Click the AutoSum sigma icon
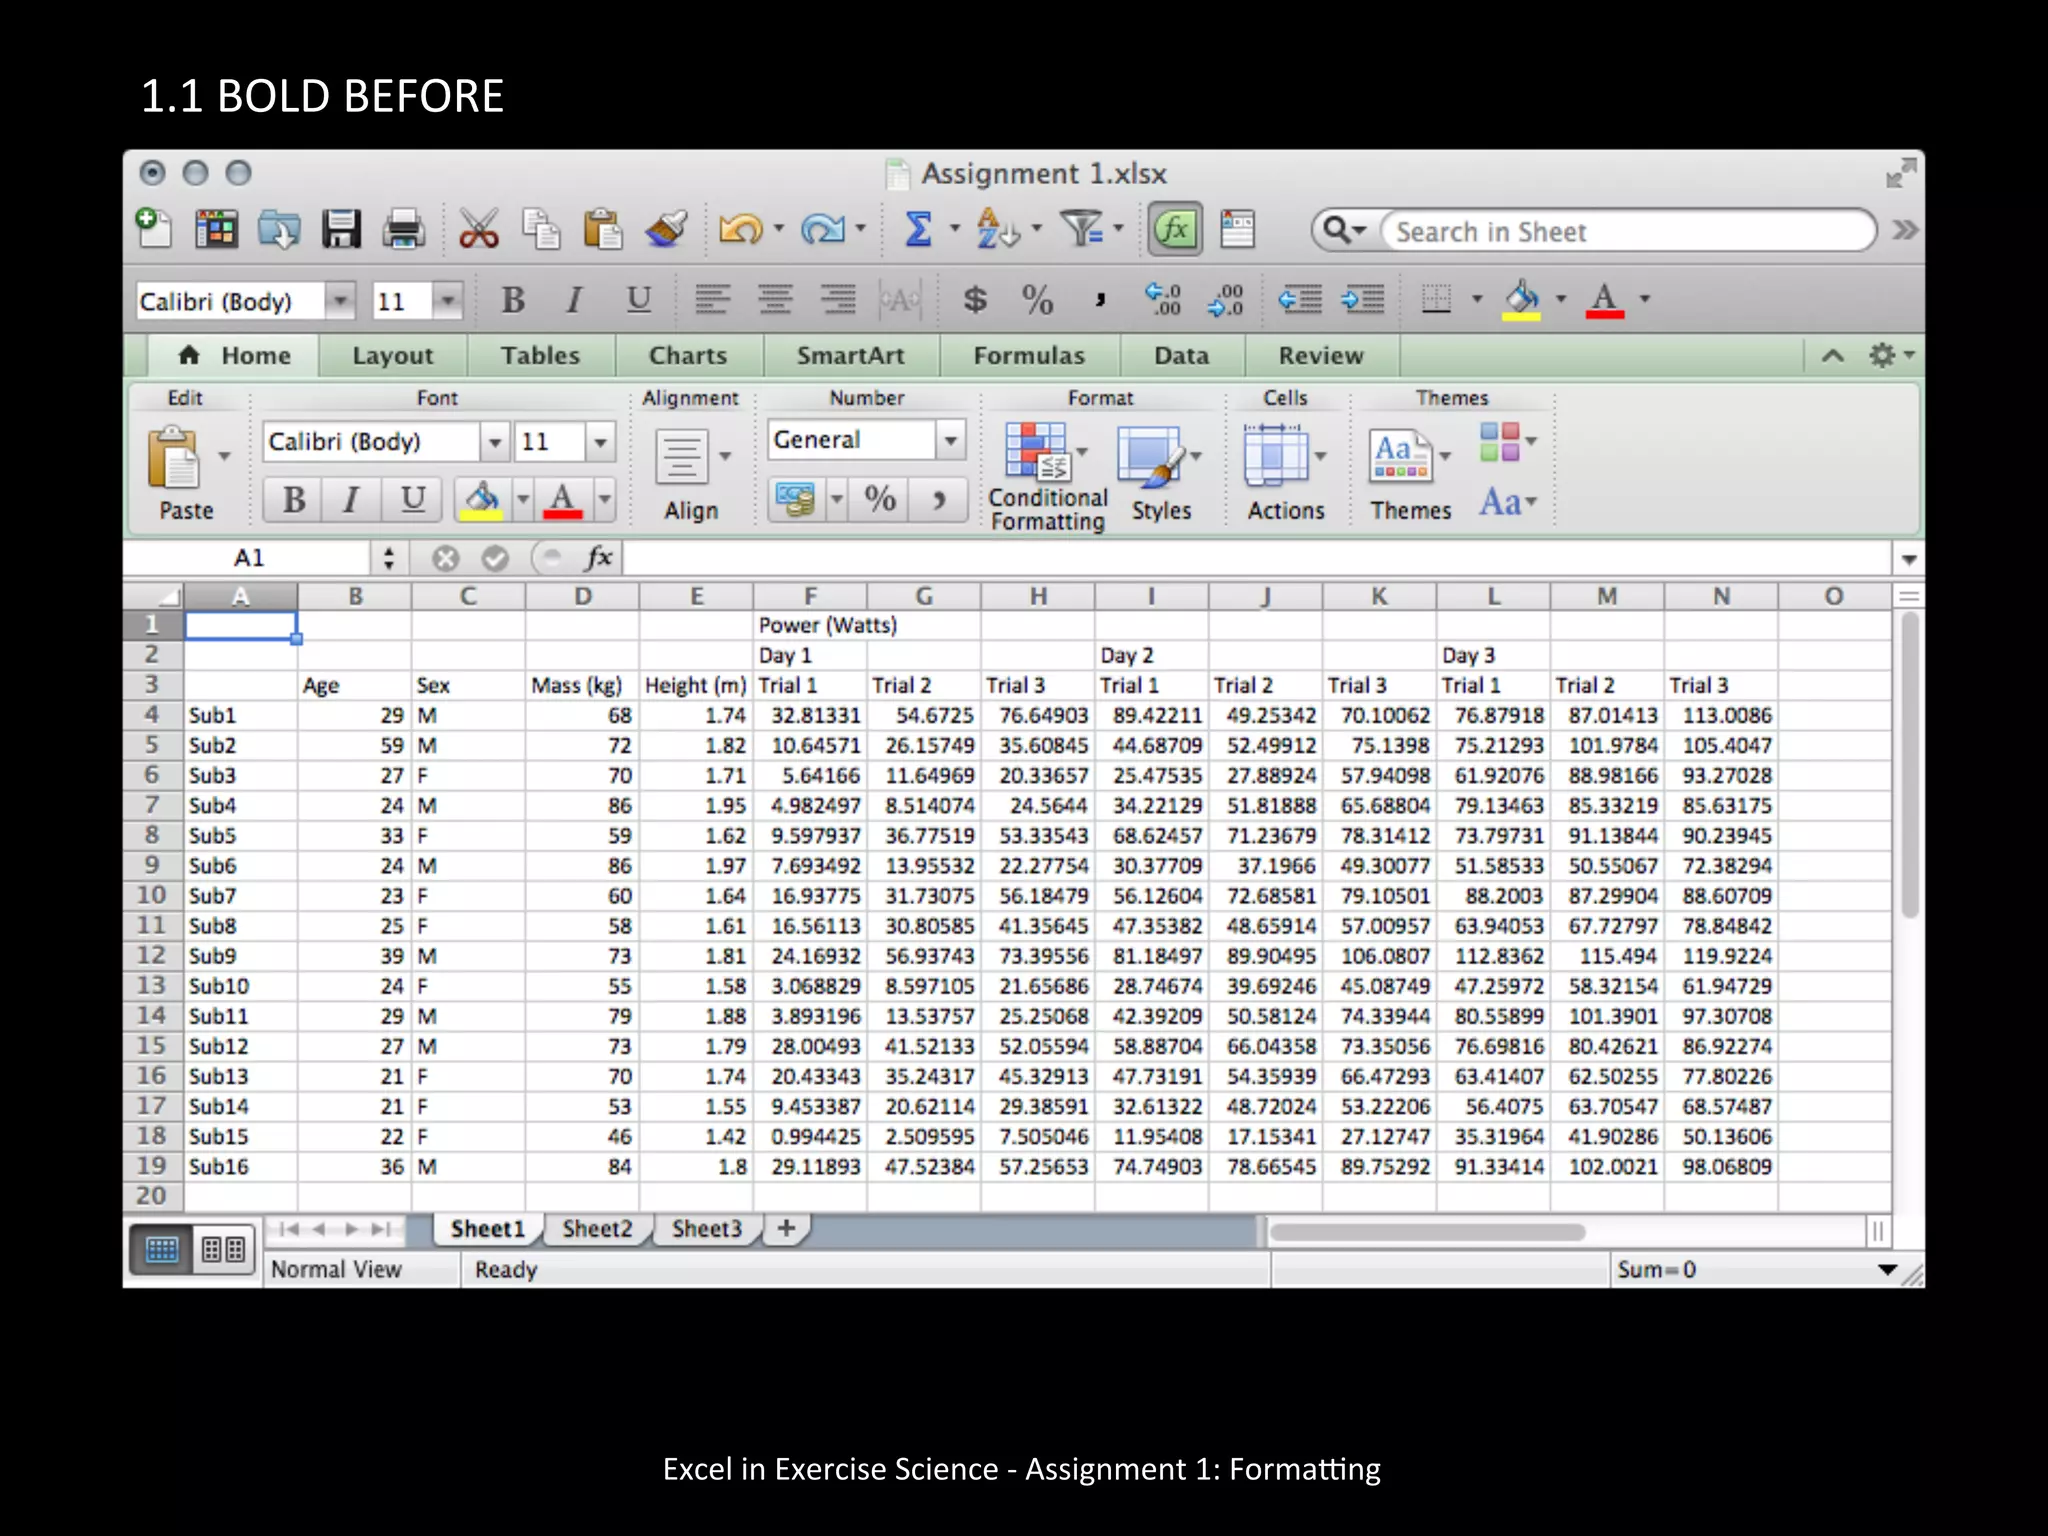Viewport: 2048px width, 1536px height. coord(918,230)
